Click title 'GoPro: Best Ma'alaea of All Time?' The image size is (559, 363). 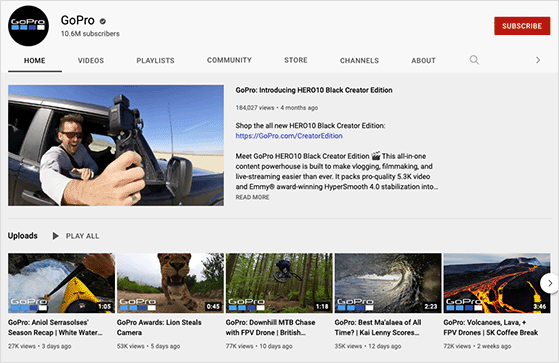click(378, 327)
